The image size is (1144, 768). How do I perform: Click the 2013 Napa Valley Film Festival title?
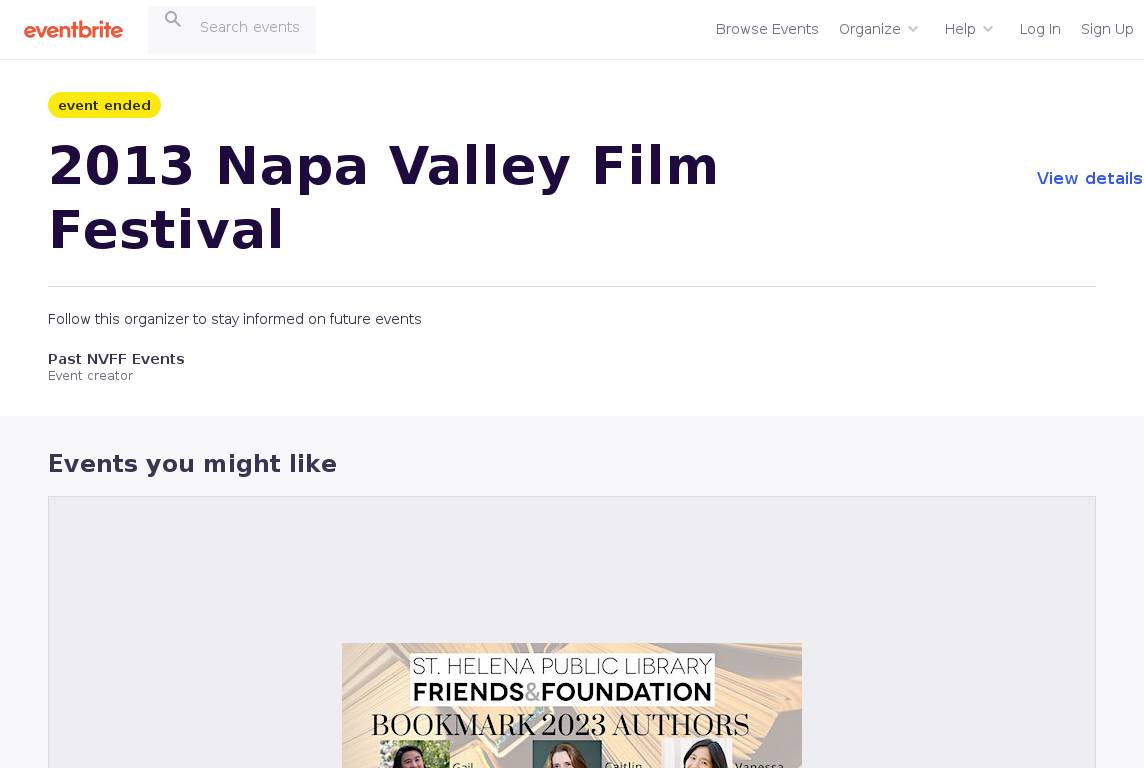383,197
